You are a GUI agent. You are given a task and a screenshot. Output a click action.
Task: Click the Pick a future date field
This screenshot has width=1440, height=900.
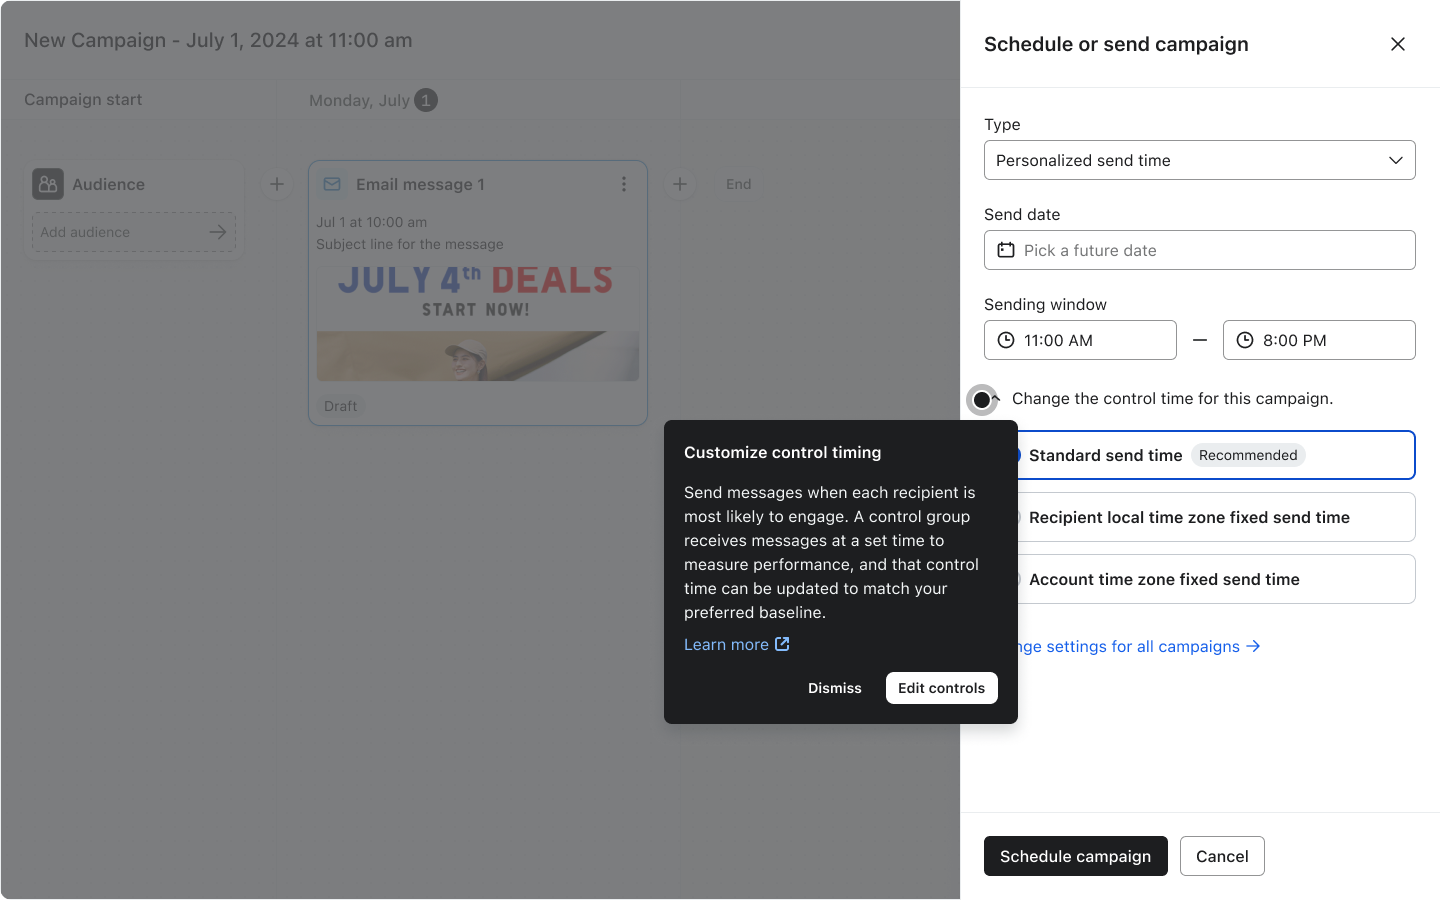click(1199, 250)
